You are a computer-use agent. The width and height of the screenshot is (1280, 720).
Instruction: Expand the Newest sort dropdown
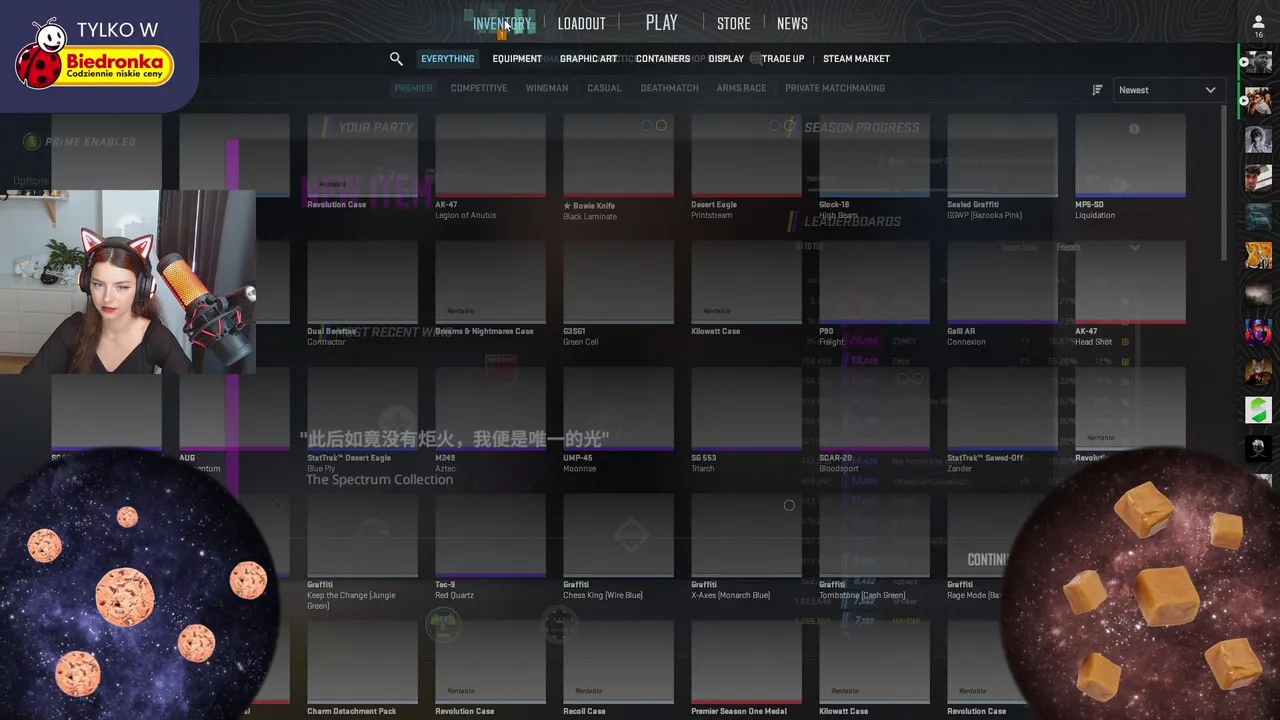click(1167, 90)
